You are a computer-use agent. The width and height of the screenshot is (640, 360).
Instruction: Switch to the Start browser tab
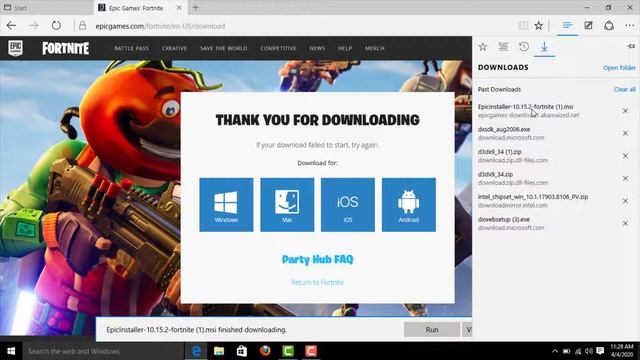pos(47,8)
